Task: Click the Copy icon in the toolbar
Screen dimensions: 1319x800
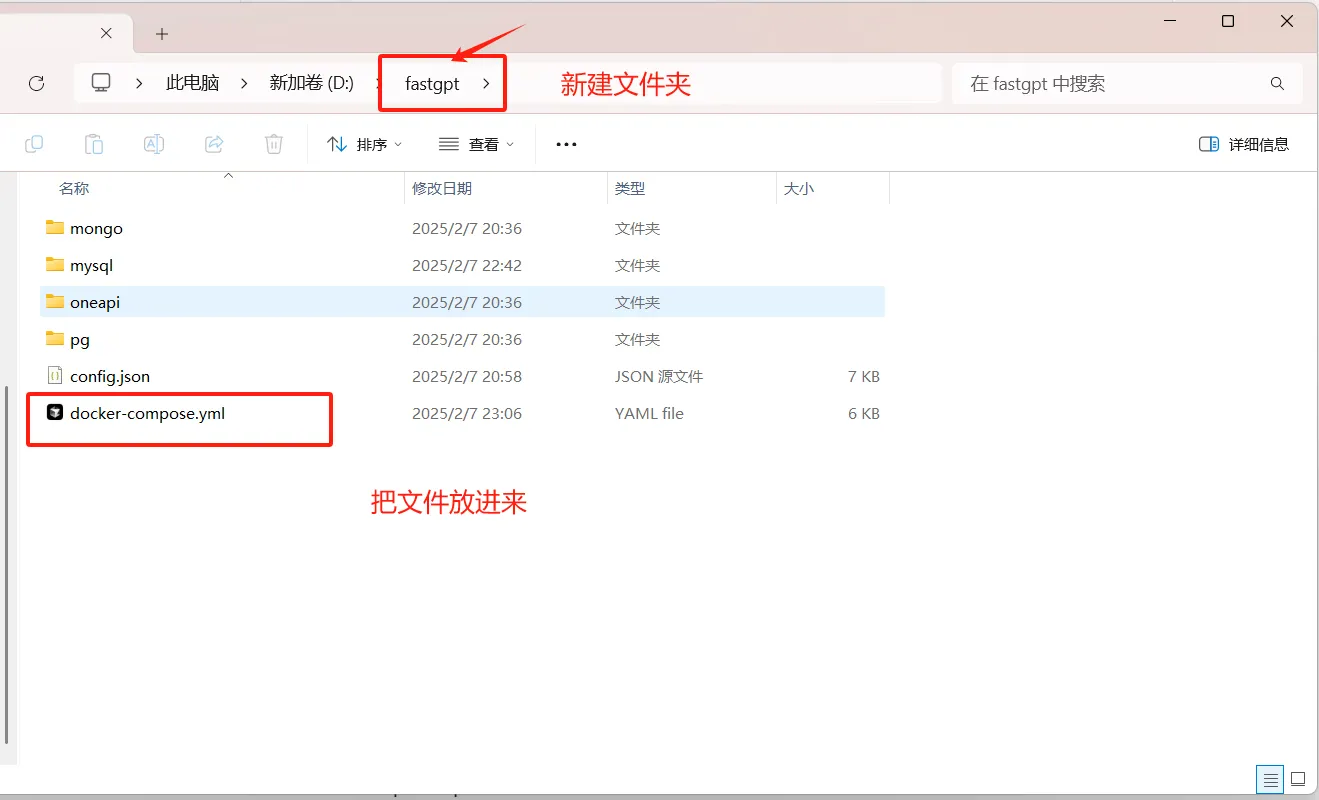Action: pos(34,144)
